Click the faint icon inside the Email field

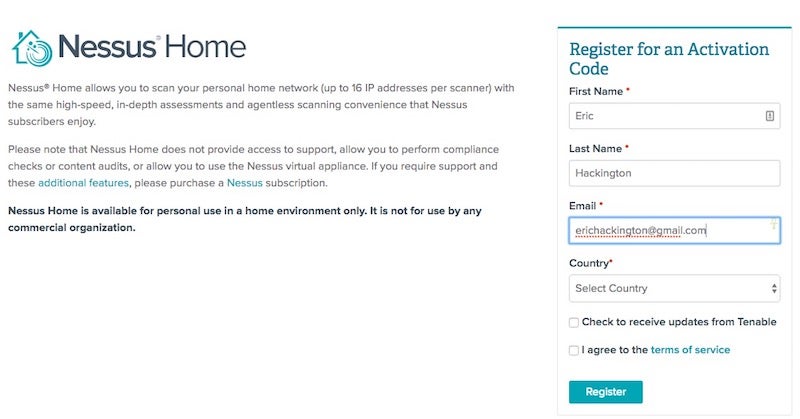pyautogui.click(x=773, y=224)
